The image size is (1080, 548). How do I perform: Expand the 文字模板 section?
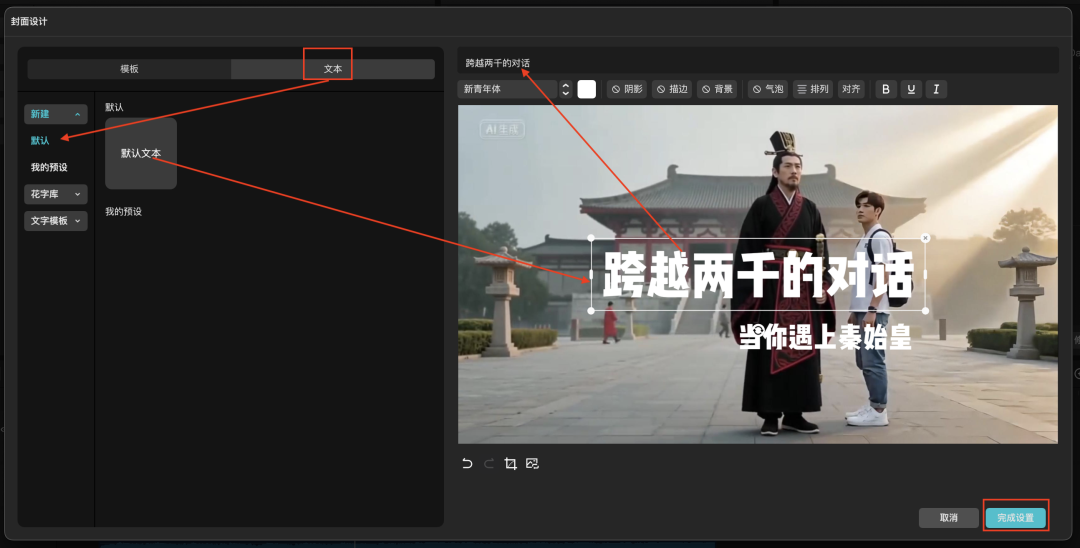(x=56, y=221)
